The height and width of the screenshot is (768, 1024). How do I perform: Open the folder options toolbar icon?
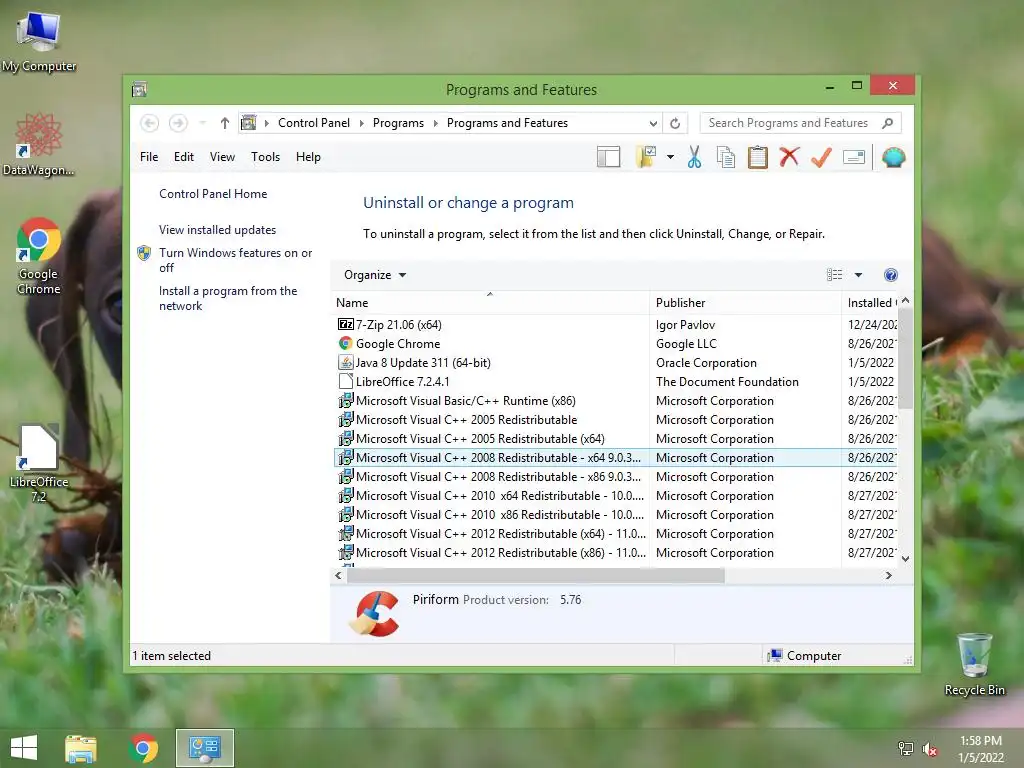(646, 157)
